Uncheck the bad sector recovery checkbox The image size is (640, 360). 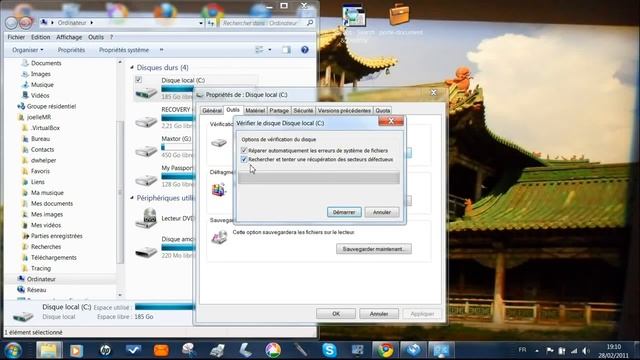click(244, 160)
